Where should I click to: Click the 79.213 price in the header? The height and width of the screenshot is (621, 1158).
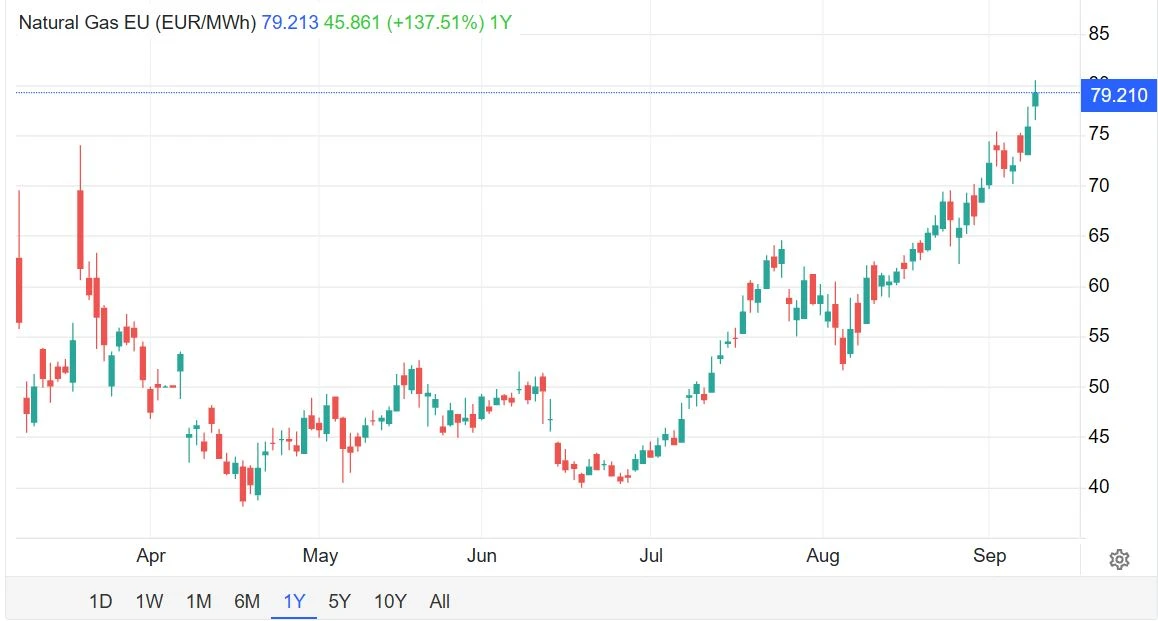[290, 23]
